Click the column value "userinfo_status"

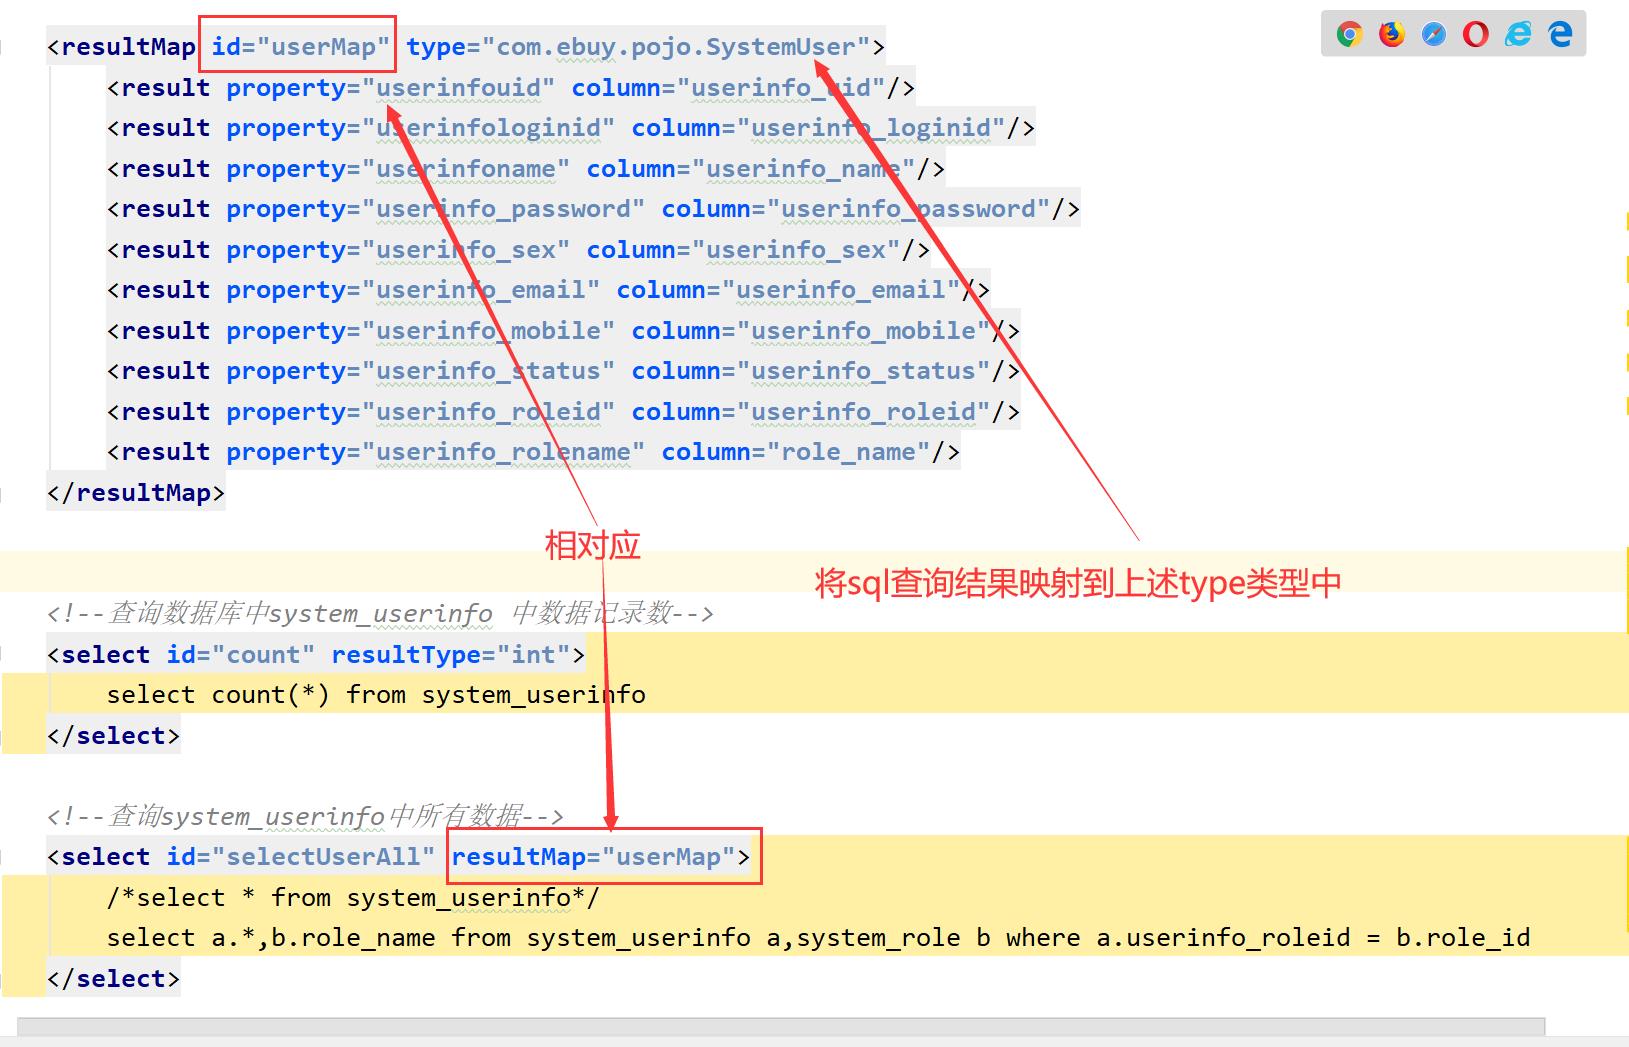pyautogui.click(x=863, y=371)
